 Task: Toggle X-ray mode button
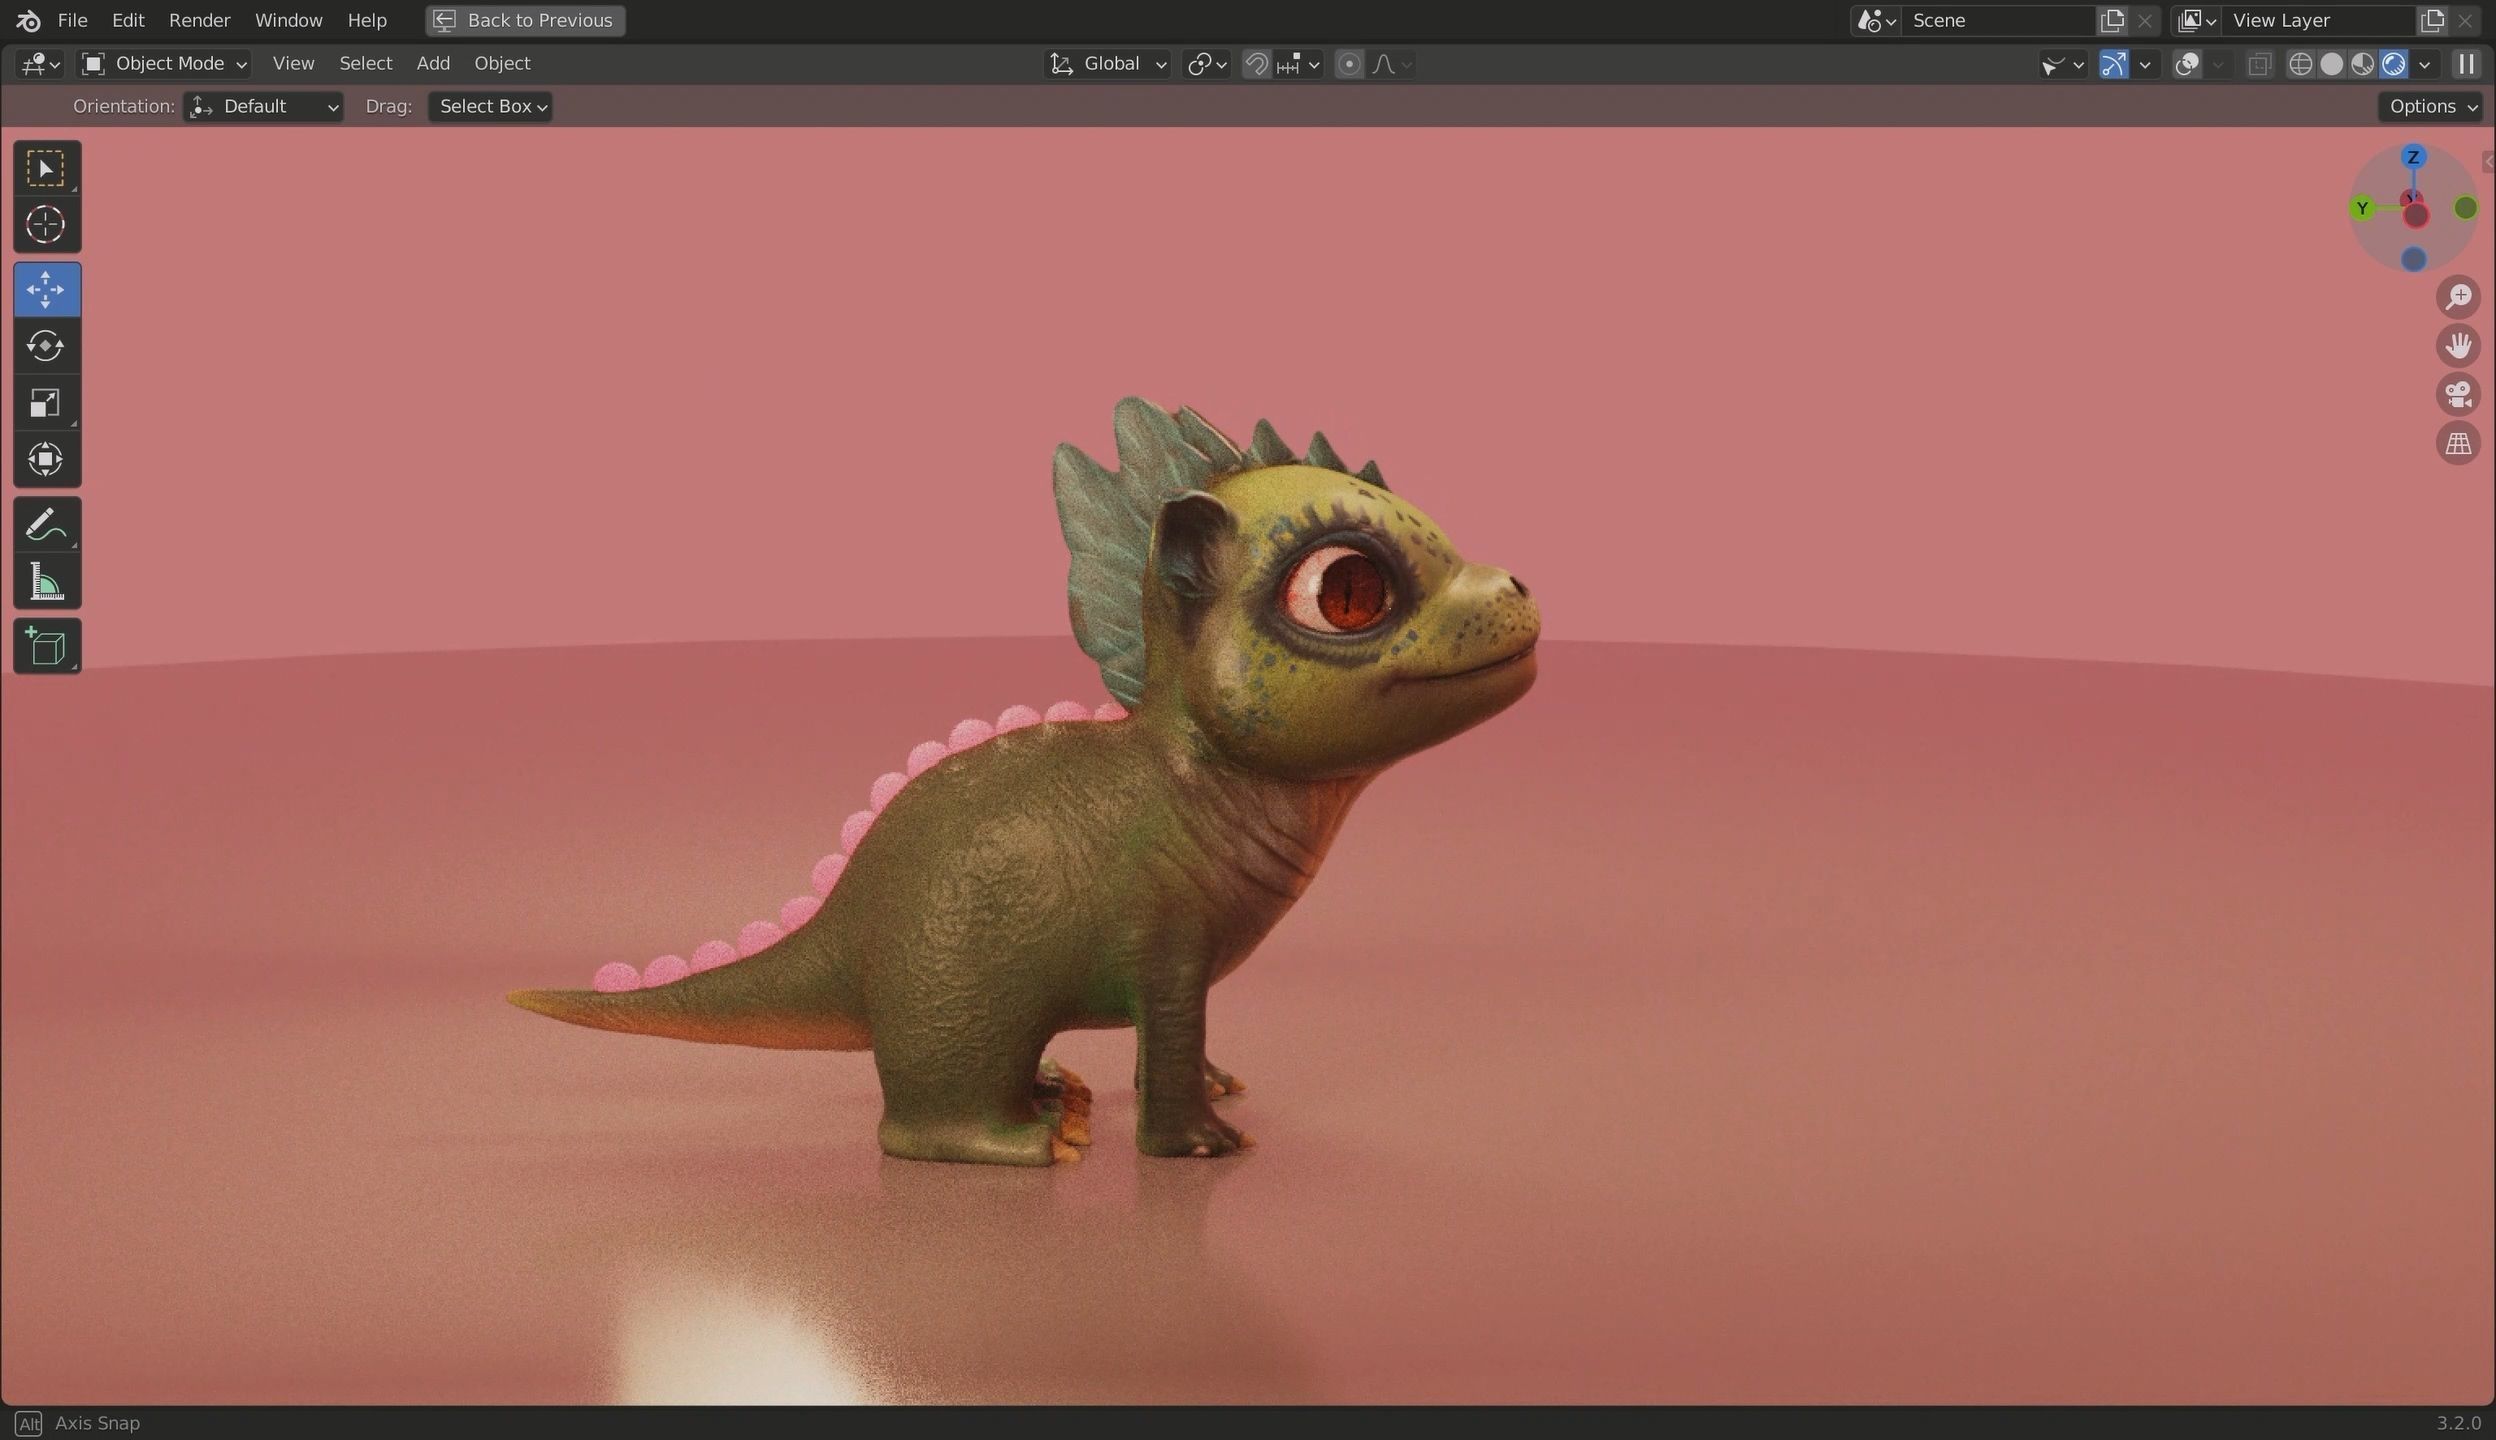coord(2258,64)
